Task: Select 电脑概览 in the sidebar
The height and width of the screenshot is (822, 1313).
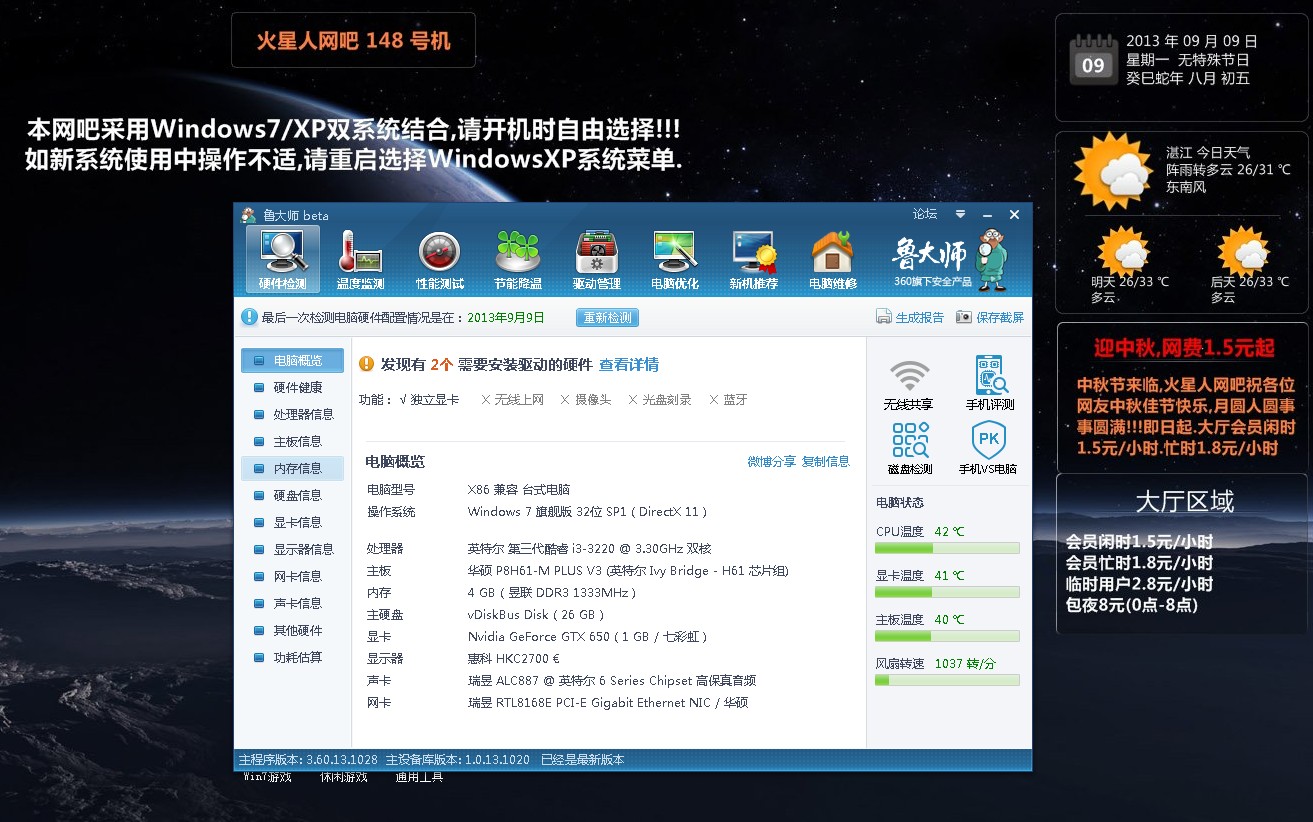Action: pos(292,360)
